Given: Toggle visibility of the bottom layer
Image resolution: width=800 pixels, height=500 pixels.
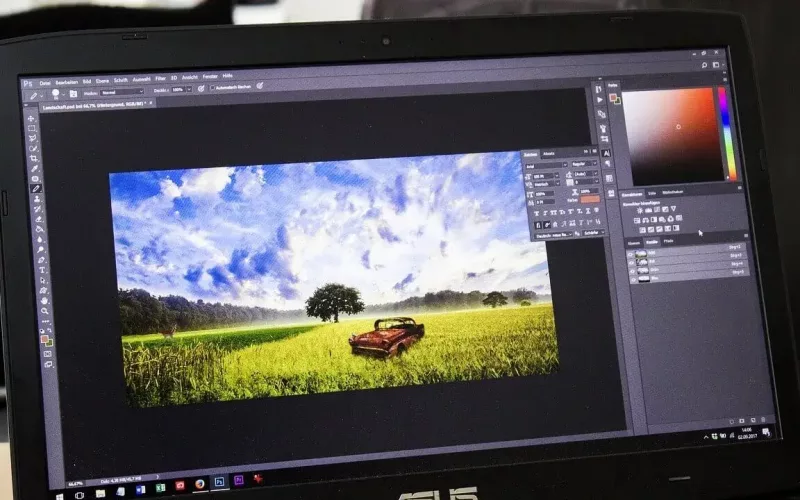Looking at the screenshot, I should tap(634, 279).
